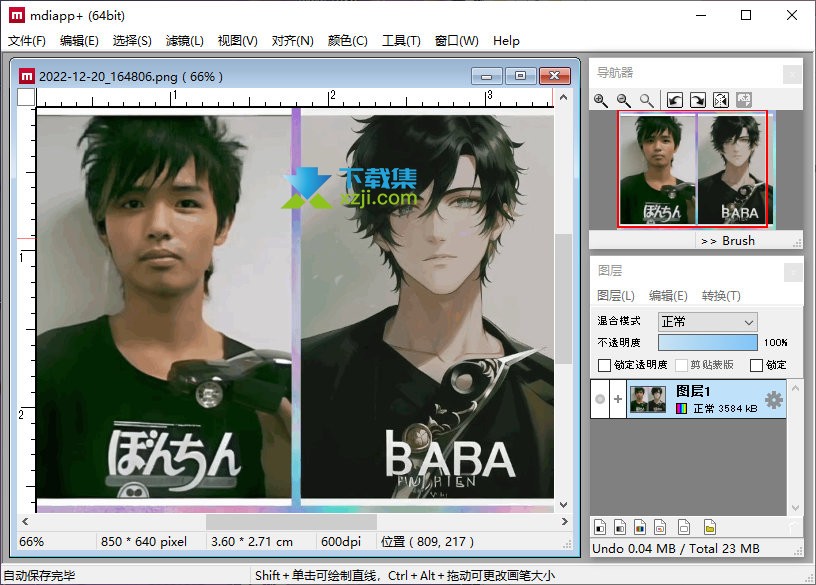This screenshot has height=585, width=816.
Task: Click layers list scroll down arrow
Action: click(x=795, y=508)
